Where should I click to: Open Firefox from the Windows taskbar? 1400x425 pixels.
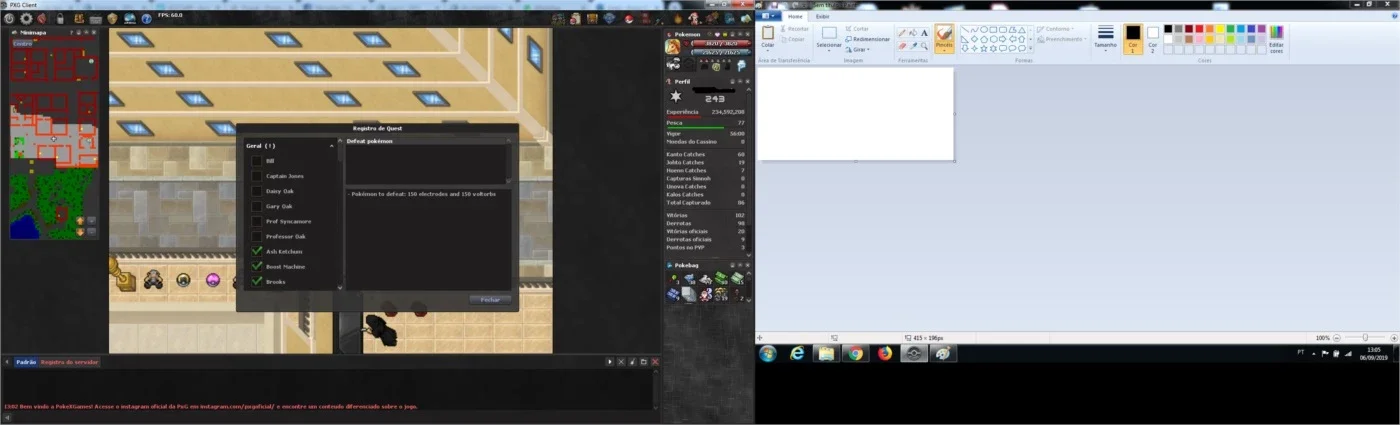pyautogui.click(x=884, y=353)
